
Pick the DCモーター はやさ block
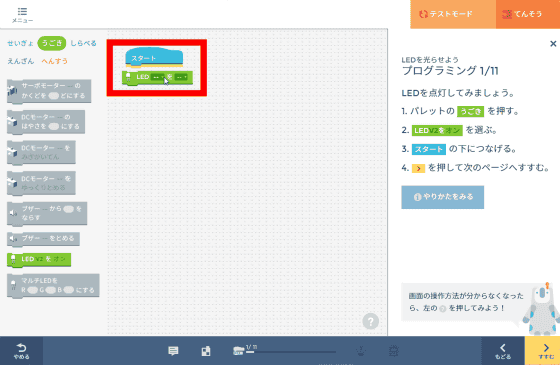coord(46,122)
